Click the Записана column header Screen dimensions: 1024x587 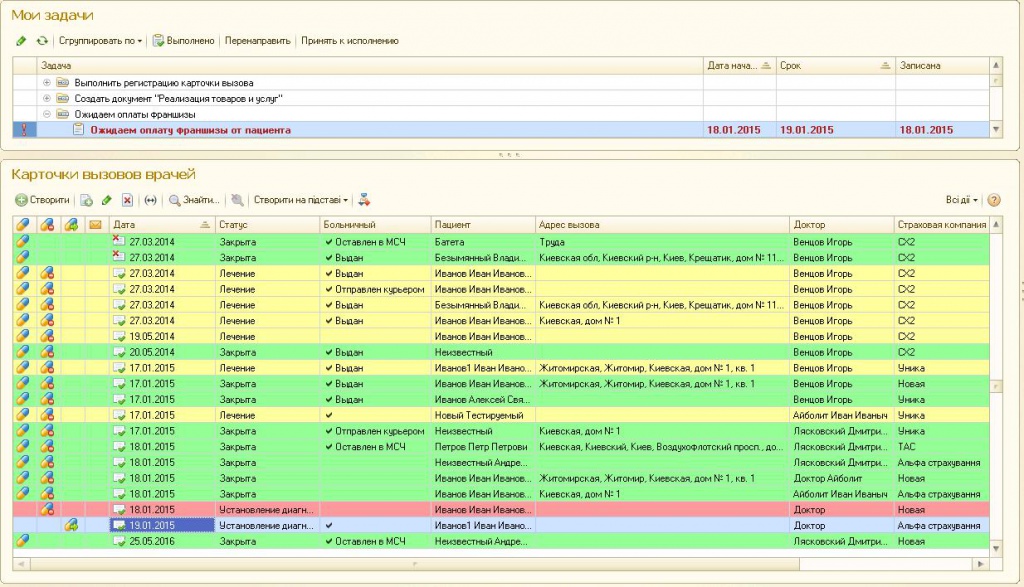[942, 65]
